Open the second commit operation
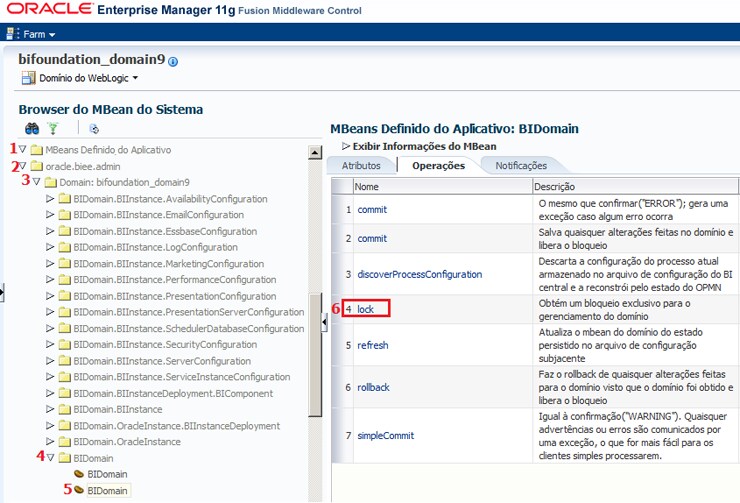This screenshot has width=740, height=503. coord(372,239)
